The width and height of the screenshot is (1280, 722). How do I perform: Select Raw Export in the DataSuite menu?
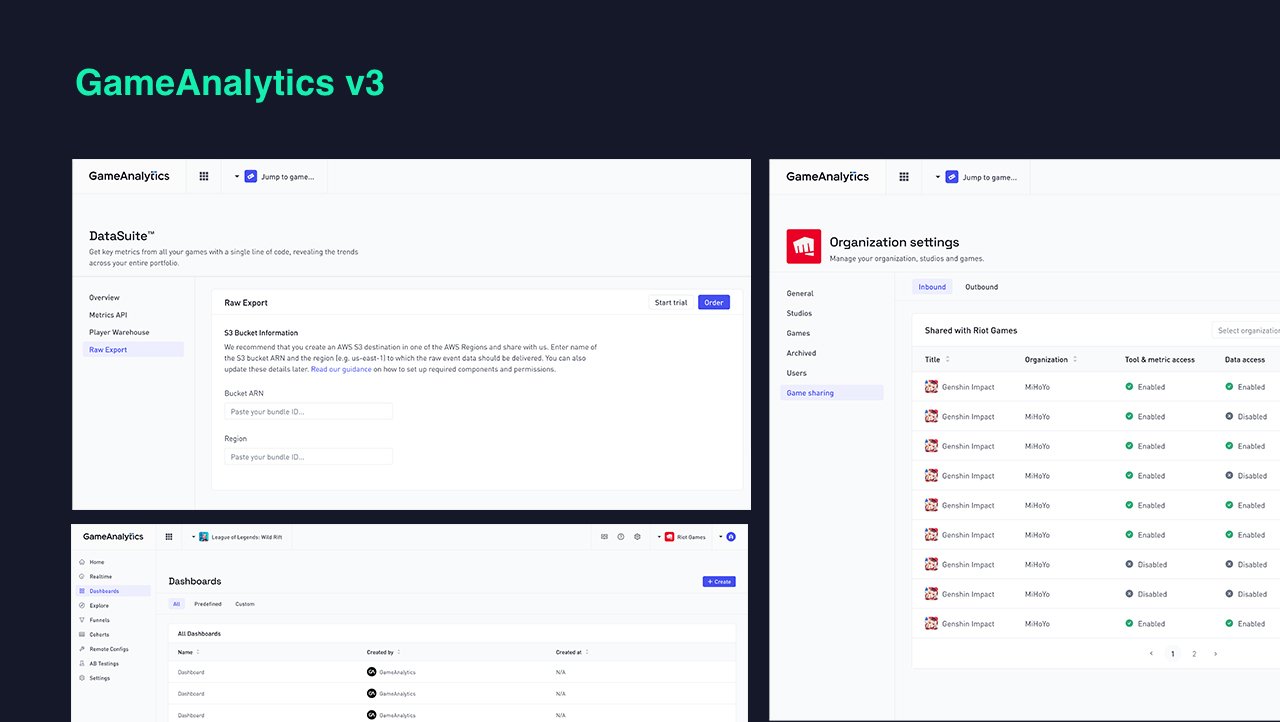pos(133,350)
